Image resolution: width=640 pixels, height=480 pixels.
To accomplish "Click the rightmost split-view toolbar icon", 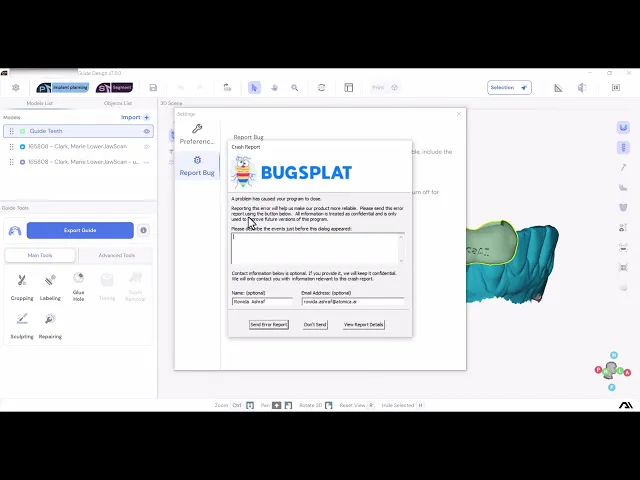I will pyautogui.click(x=616, y=88).
